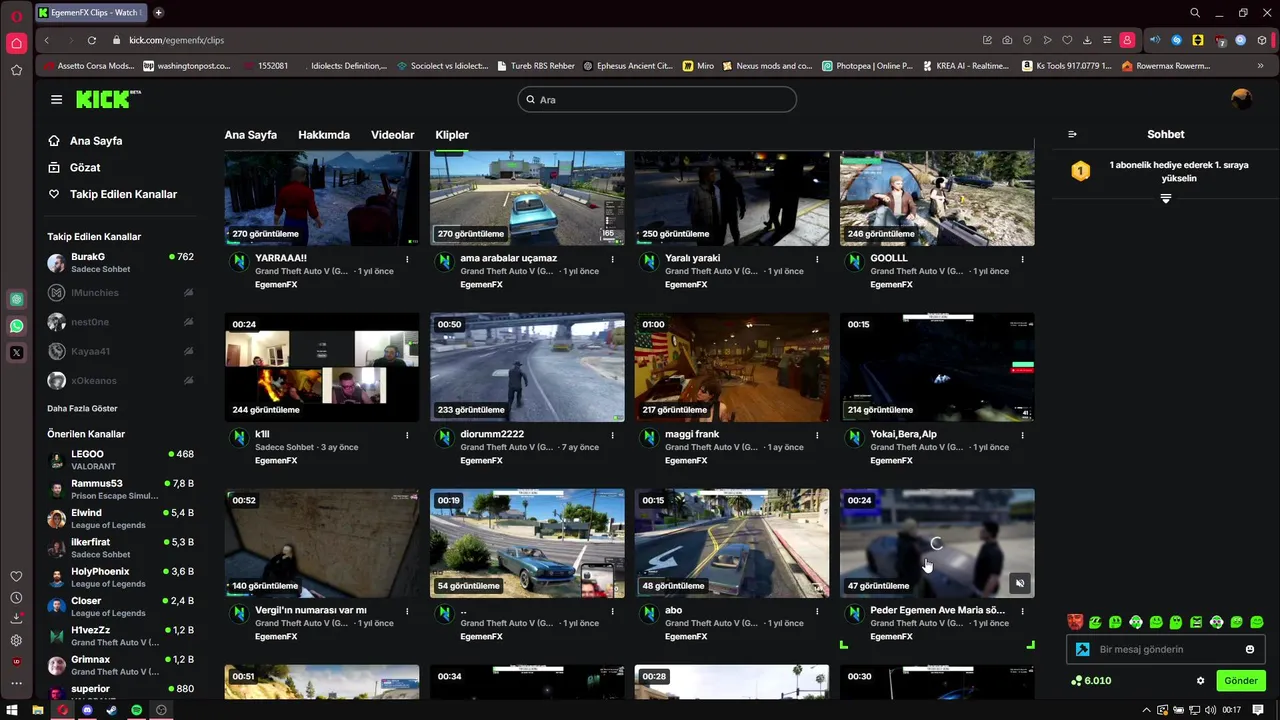The height and width of the screenshot is (720, 1280).
Task: Play the Vergil'ın numarası var mı thumbnail
Action: pos(322,543)
